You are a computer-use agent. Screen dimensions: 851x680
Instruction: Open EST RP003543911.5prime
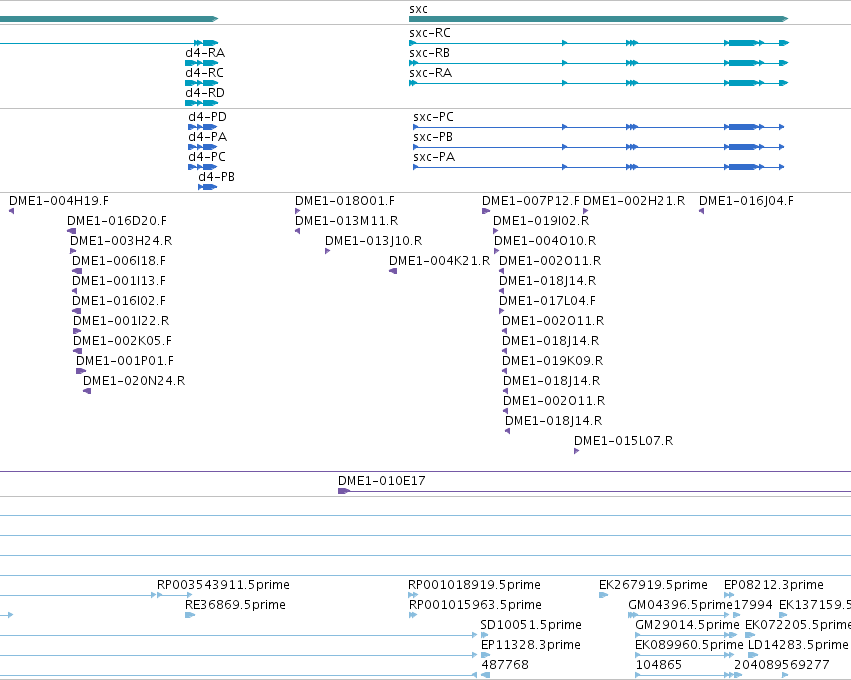click(x=223, y=586)
